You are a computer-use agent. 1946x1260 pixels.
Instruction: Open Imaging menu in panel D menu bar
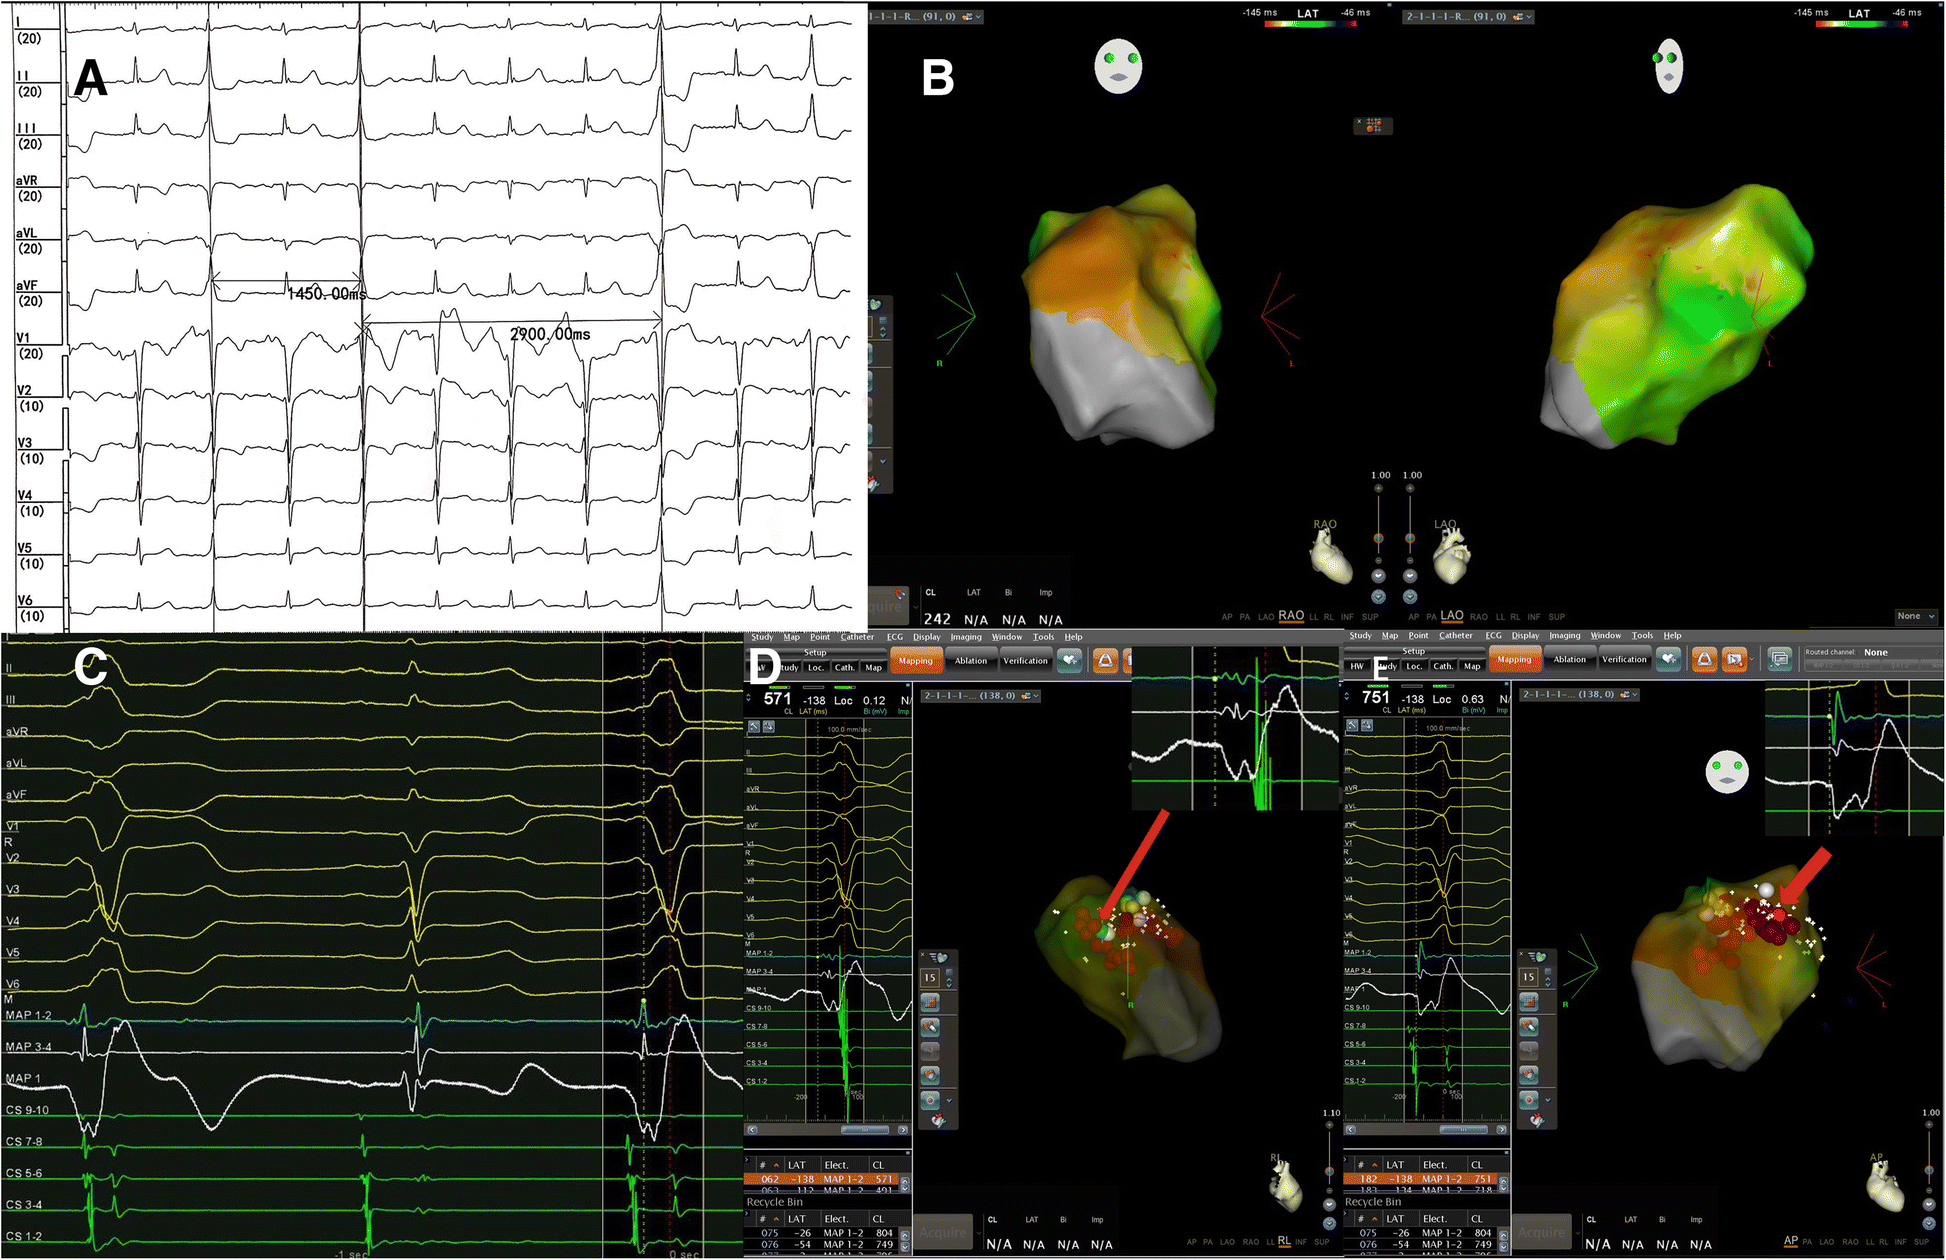click(966, 637)
